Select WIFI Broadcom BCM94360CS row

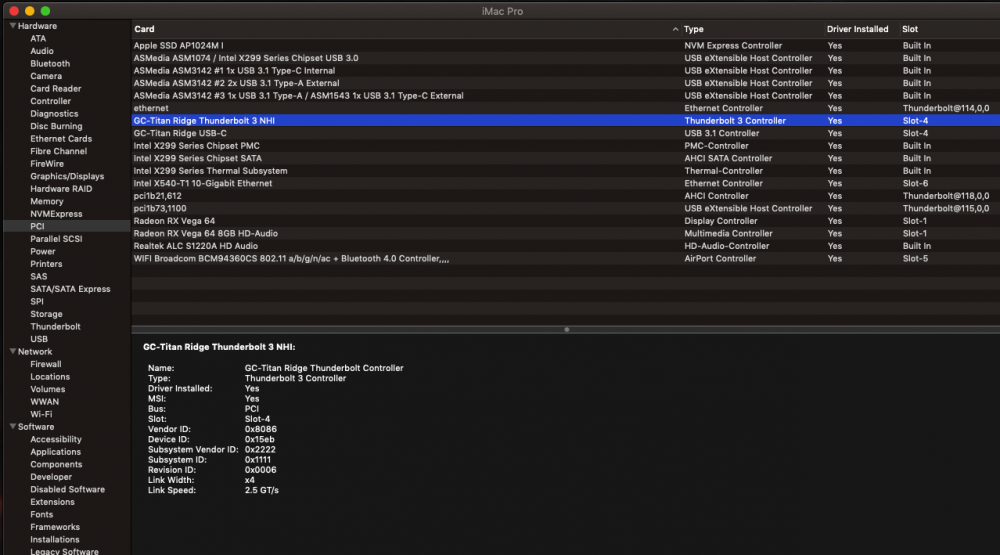pos(566,258)
